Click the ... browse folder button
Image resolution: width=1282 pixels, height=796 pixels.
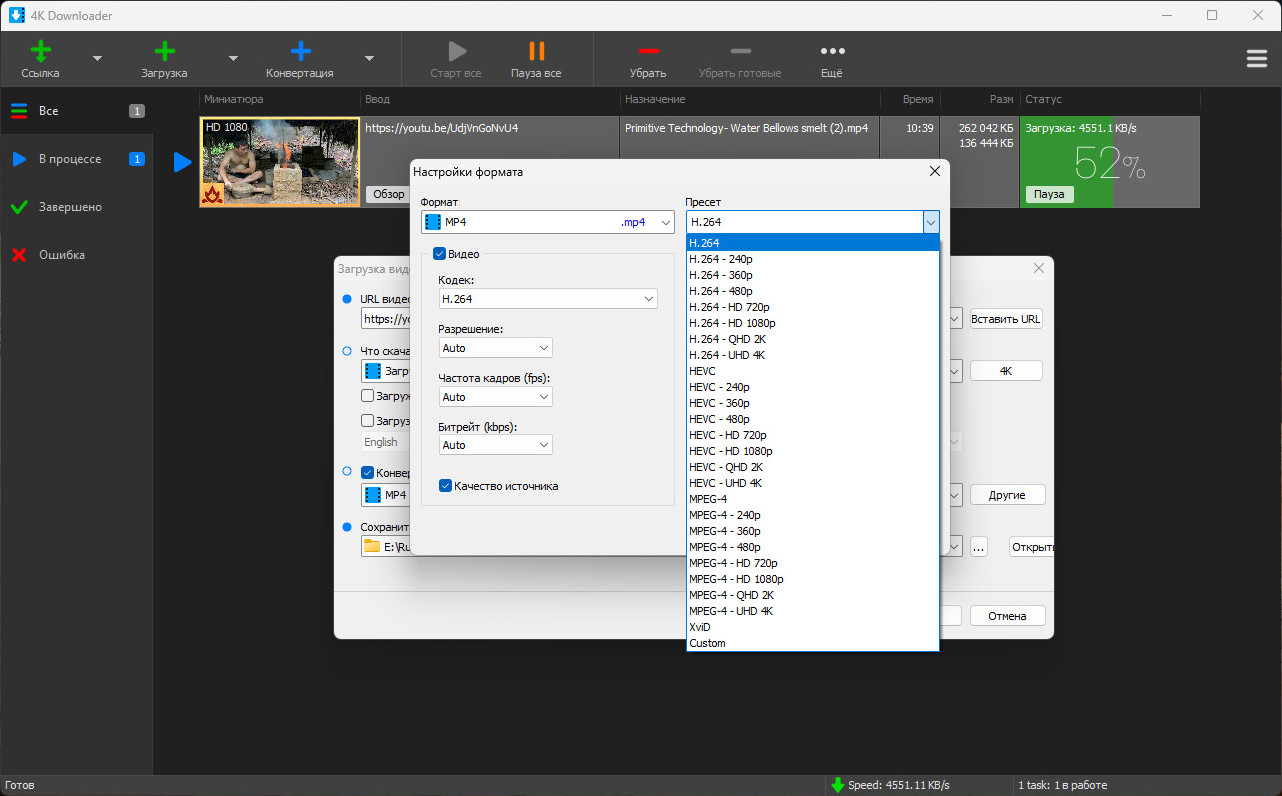click(x=978, y=547)
